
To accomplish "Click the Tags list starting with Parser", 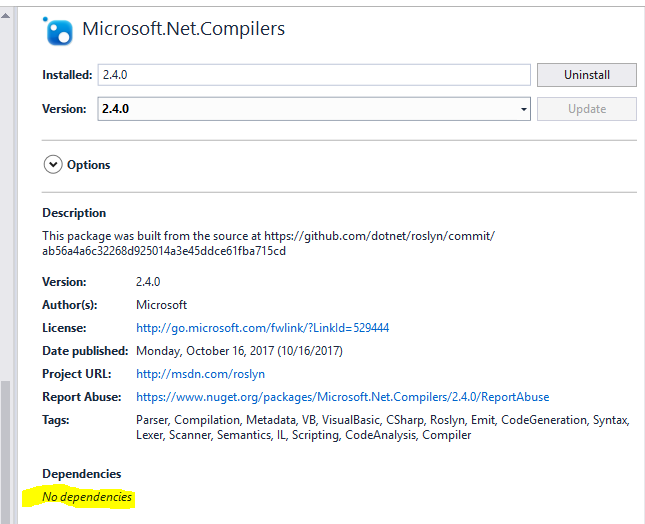I will point(383,427).
